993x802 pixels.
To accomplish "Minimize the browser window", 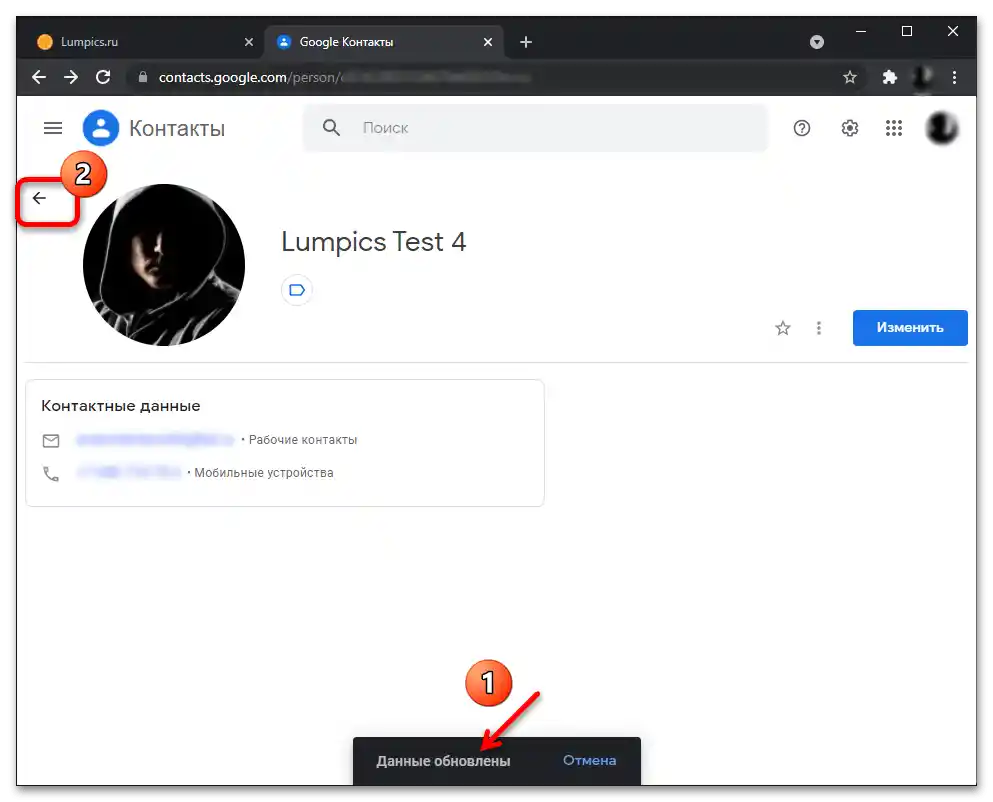I will pyautogui.click(x=861, y=31).
